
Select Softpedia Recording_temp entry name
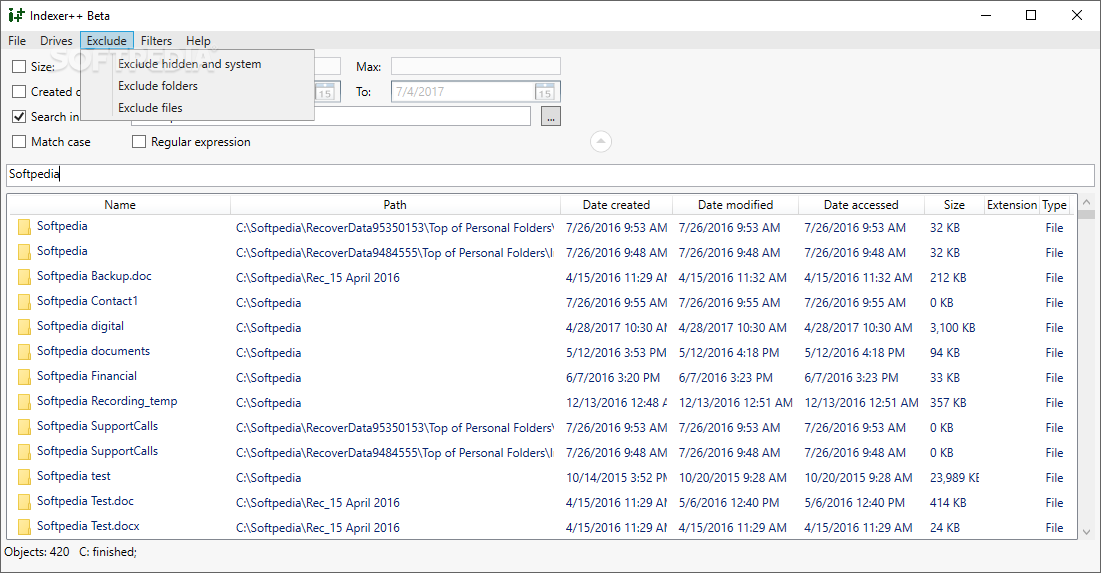click(x=107, y=401)
